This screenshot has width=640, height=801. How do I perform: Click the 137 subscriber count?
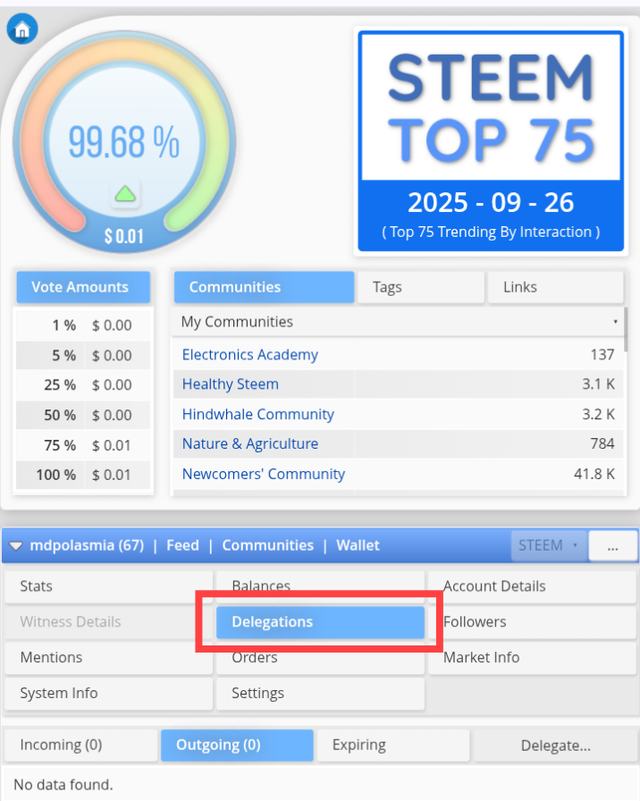[602, 355]
